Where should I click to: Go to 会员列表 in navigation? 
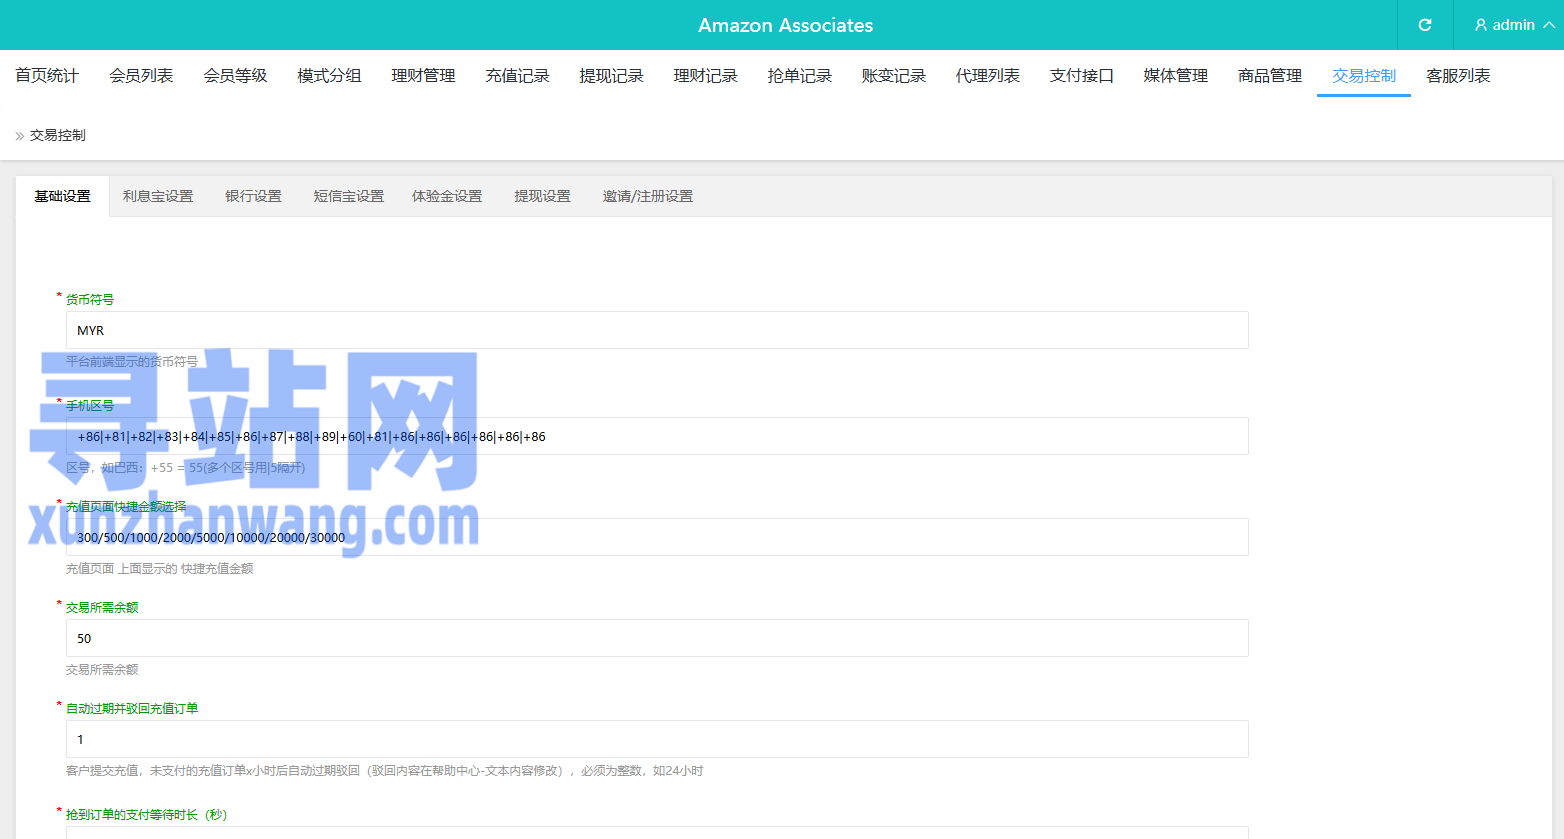pos(141,76)
